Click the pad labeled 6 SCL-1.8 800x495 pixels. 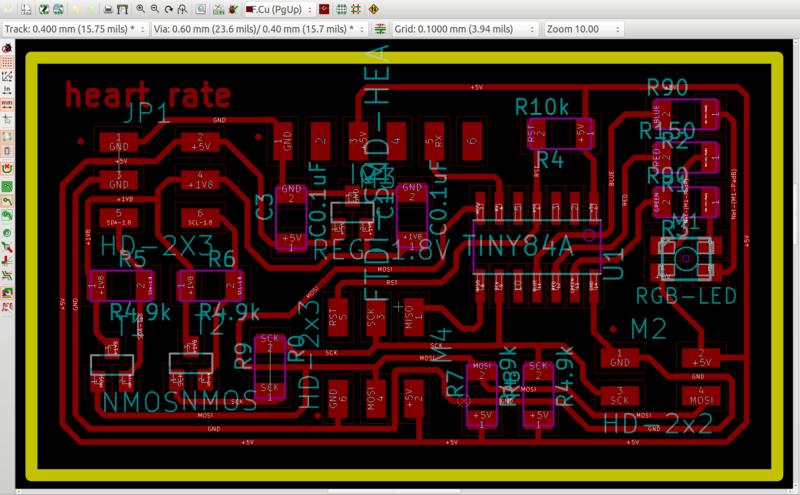click(x=200, y=218)
